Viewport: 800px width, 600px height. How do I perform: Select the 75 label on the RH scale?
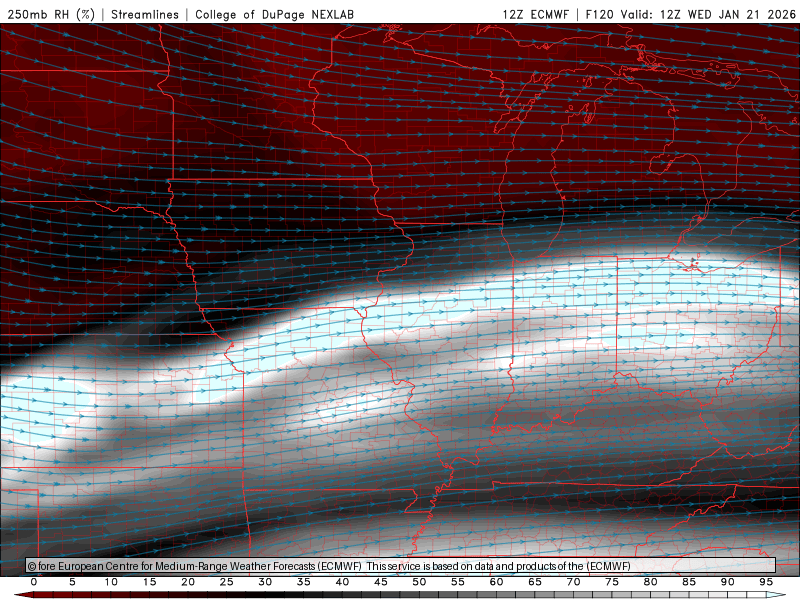click(612, 582)
